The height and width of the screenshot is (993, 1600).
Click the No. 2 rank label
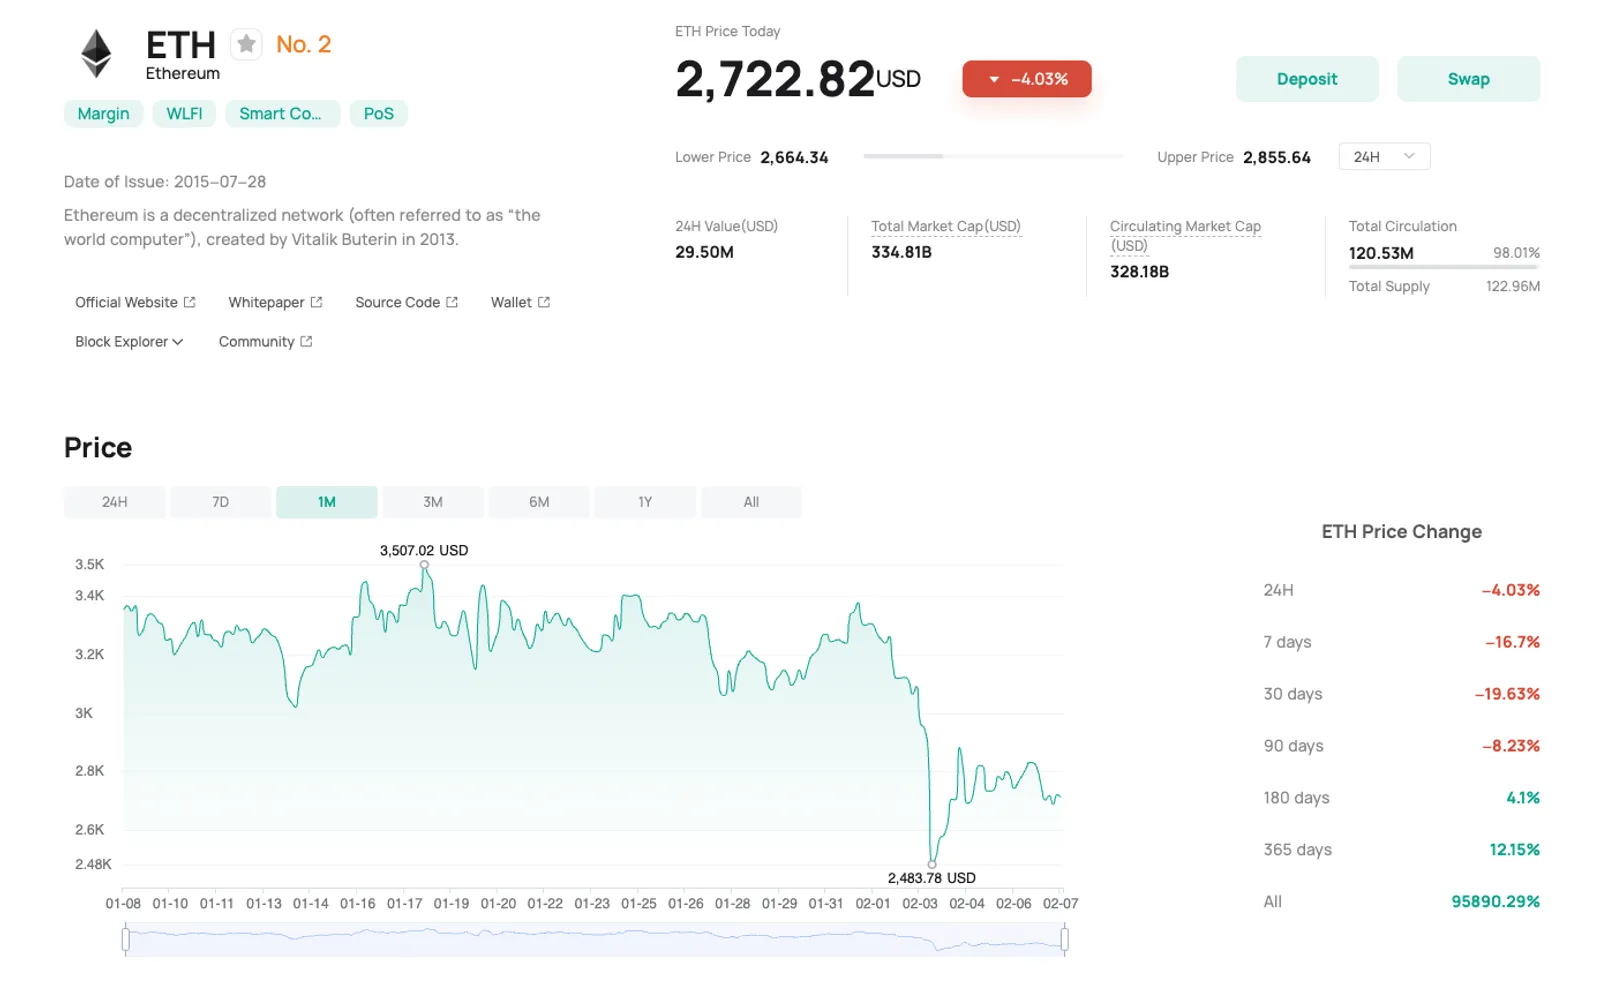(x=303, y=44)
